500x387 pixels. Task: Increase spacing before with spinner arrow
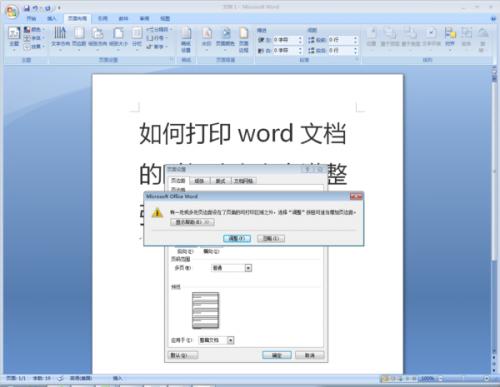[356, 38]
